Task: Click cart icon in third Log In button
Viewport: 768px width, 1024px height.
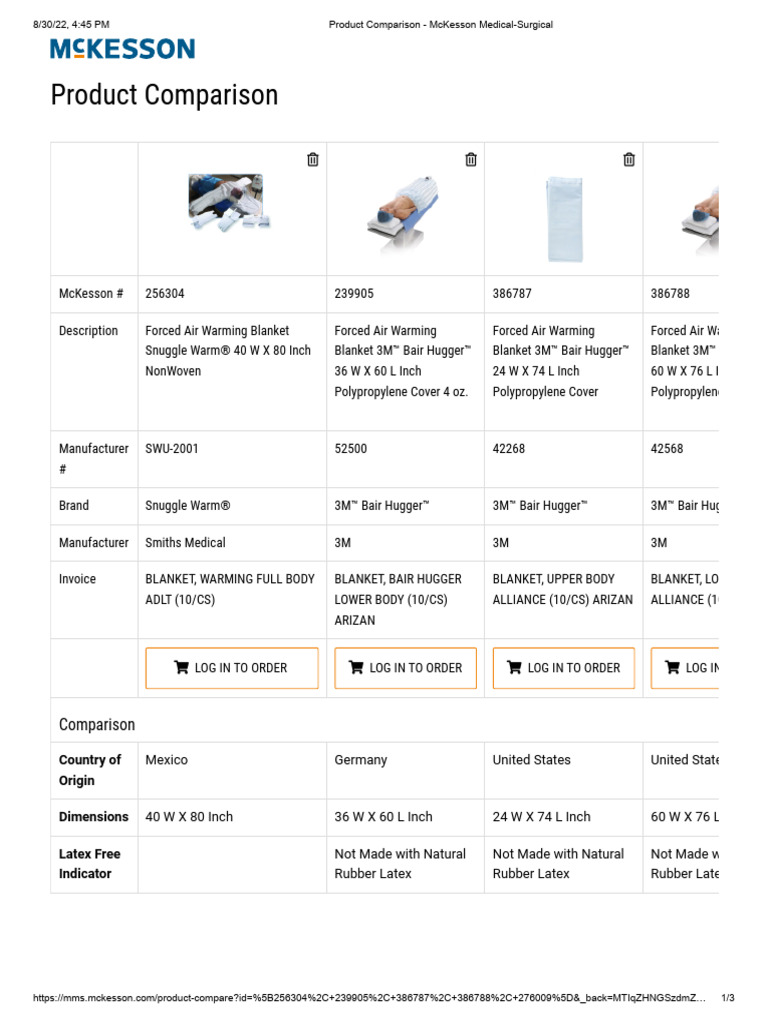Action: (514, 667)
